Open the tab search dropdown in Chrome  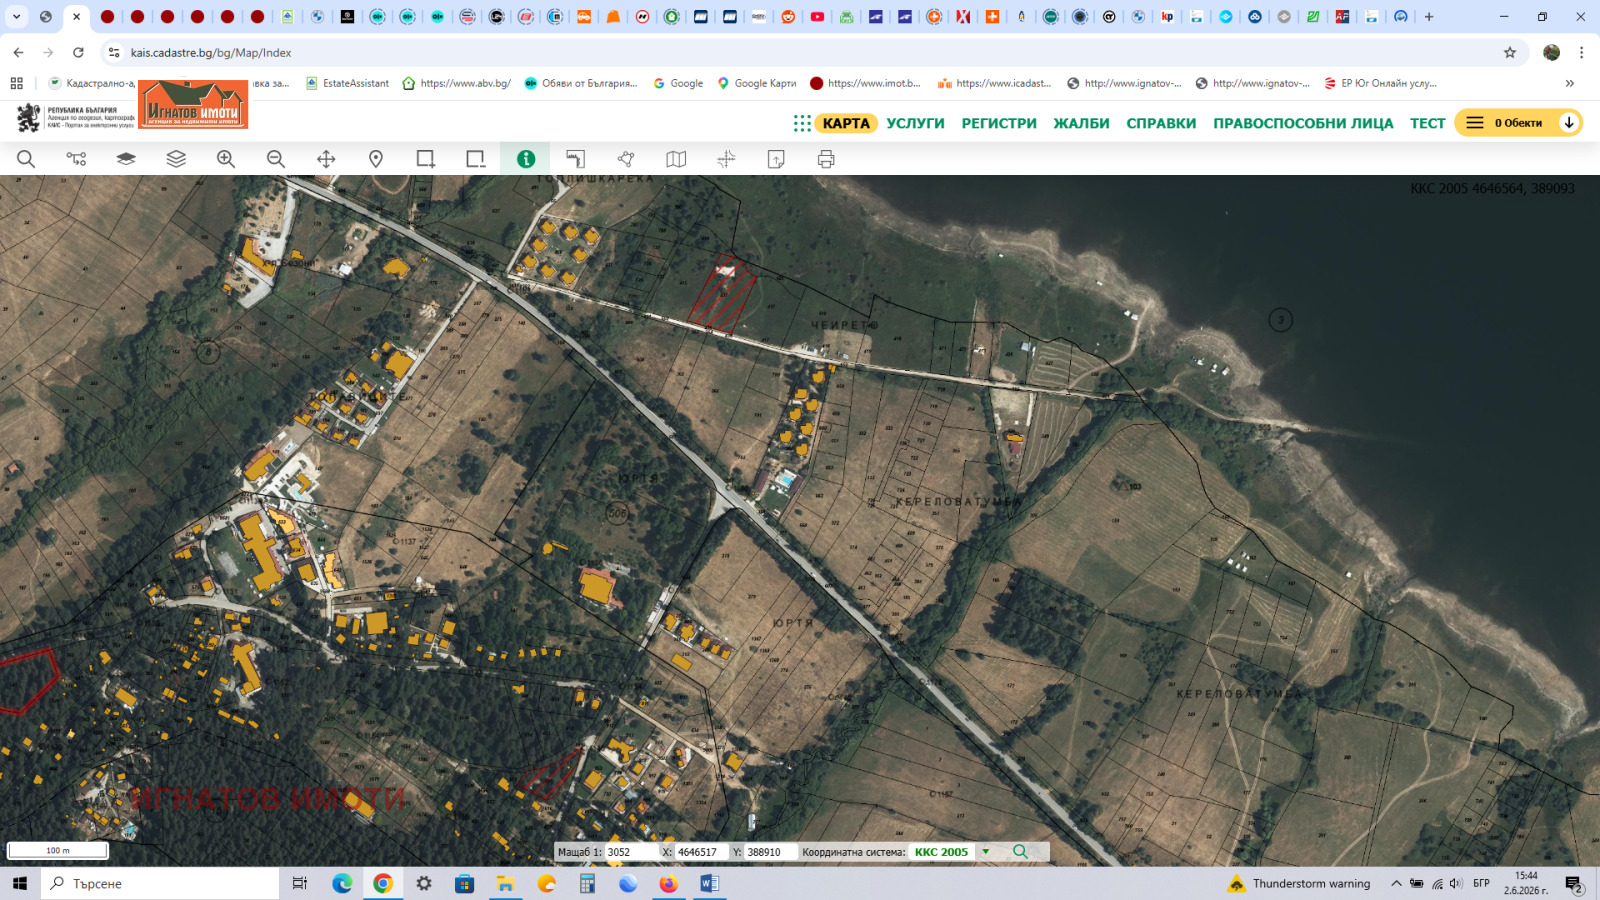[16, 17]
